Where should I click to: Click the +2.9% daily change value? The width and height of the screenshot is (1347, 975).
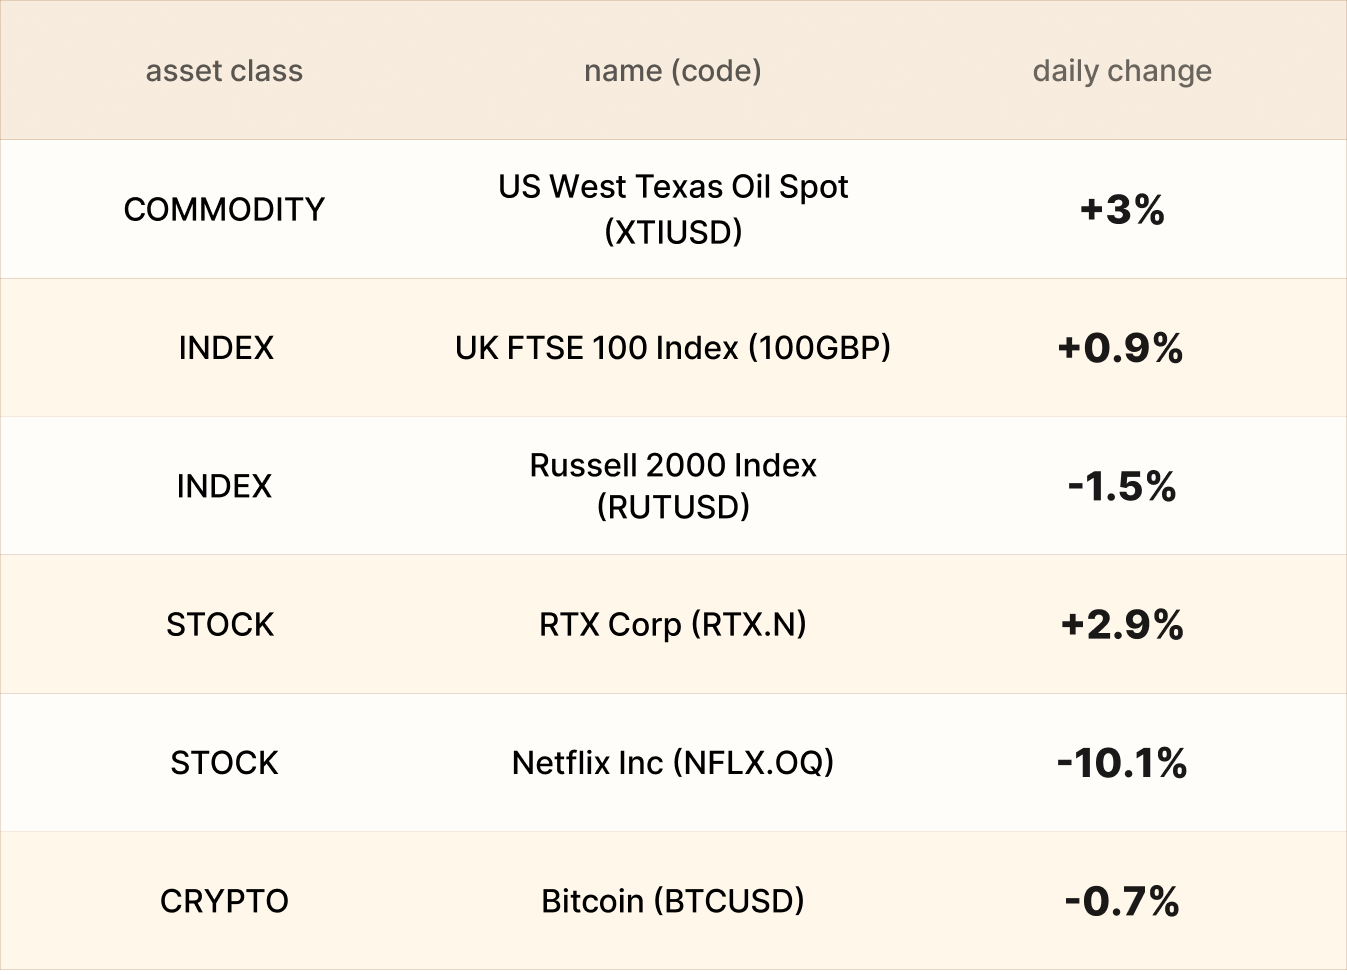click(x=1121, y=624)
